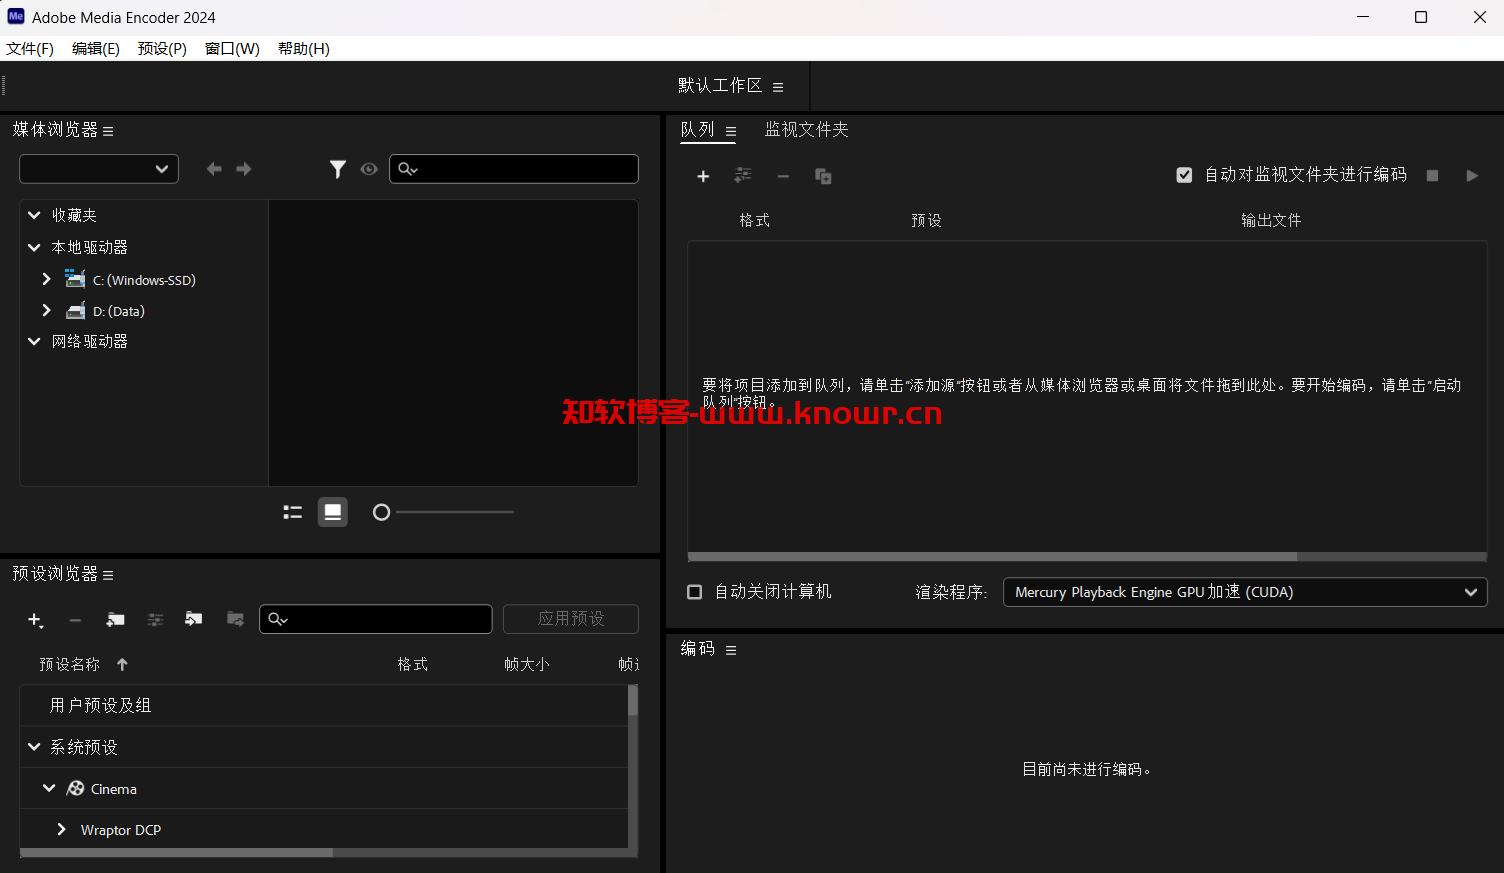
Task: Click the preset list horizontal scrollbar
Action: tap(176, 853)
